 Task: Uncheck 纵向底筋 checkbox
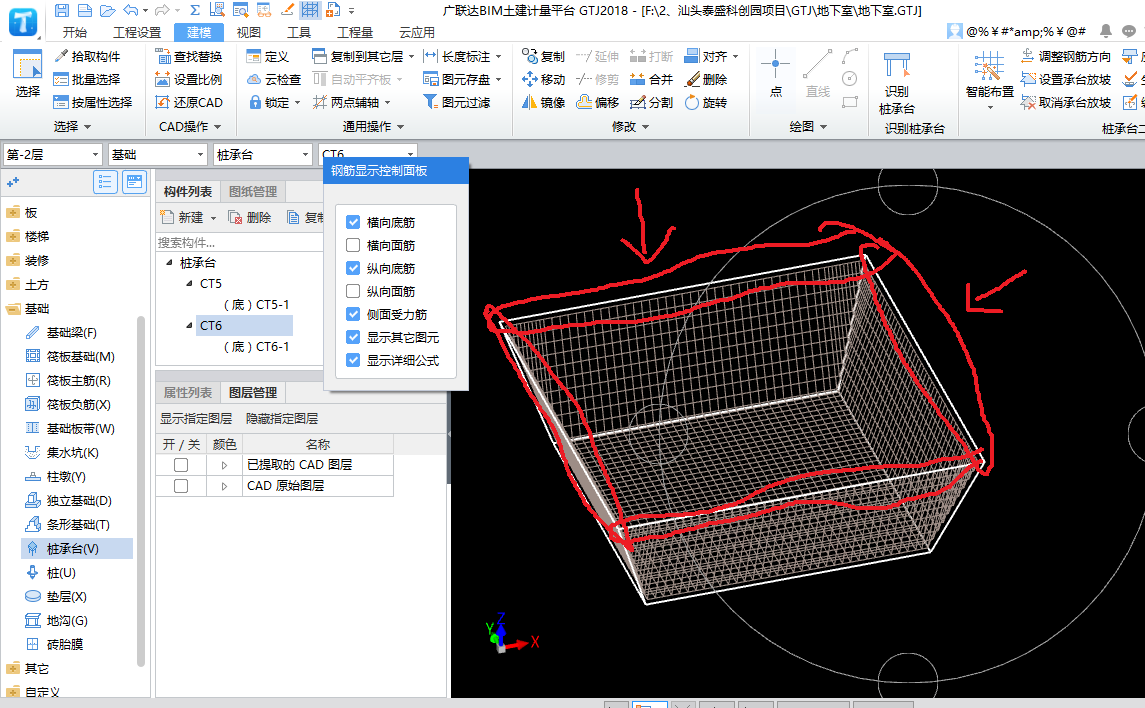coord(353,268)
